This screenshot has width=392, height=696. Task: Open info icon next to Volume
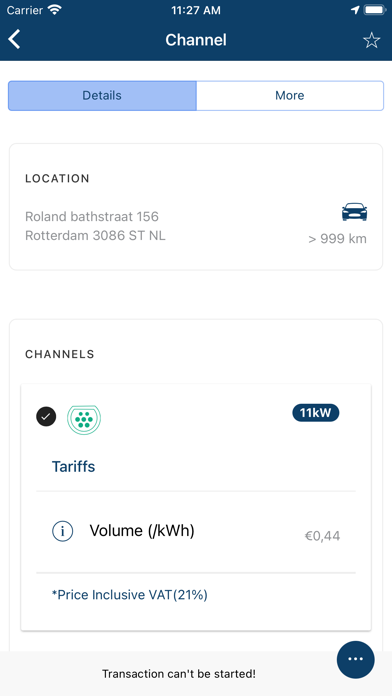click(63, 531)
